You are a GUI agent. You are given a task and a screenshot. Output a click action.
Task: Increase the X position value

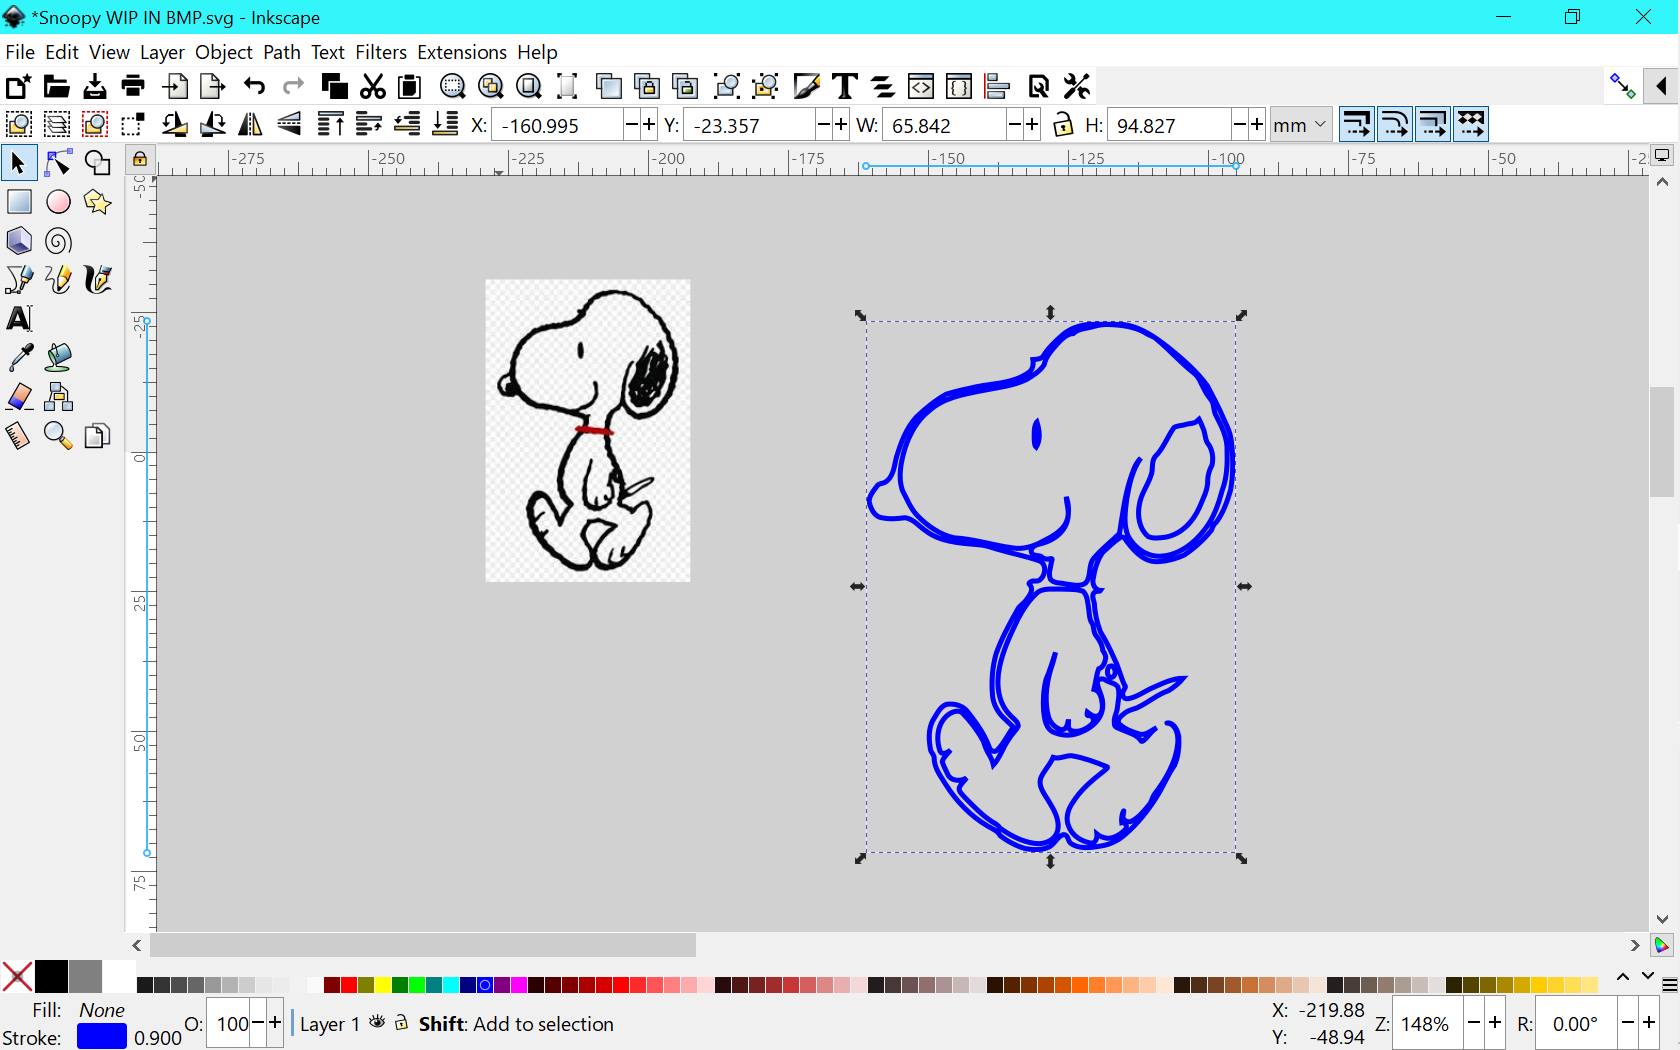[649, 125]
